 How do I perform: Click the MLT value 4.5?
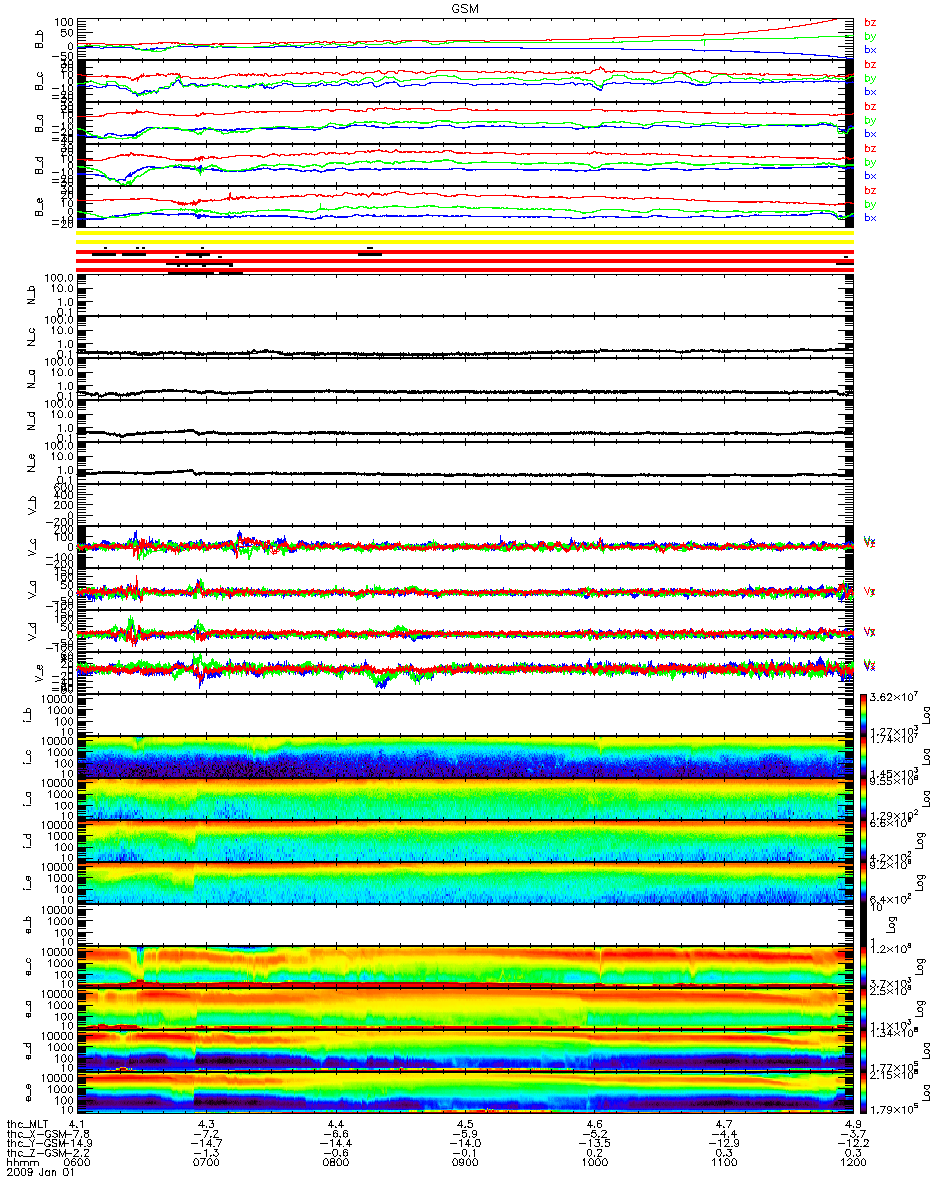[465, 1124]
